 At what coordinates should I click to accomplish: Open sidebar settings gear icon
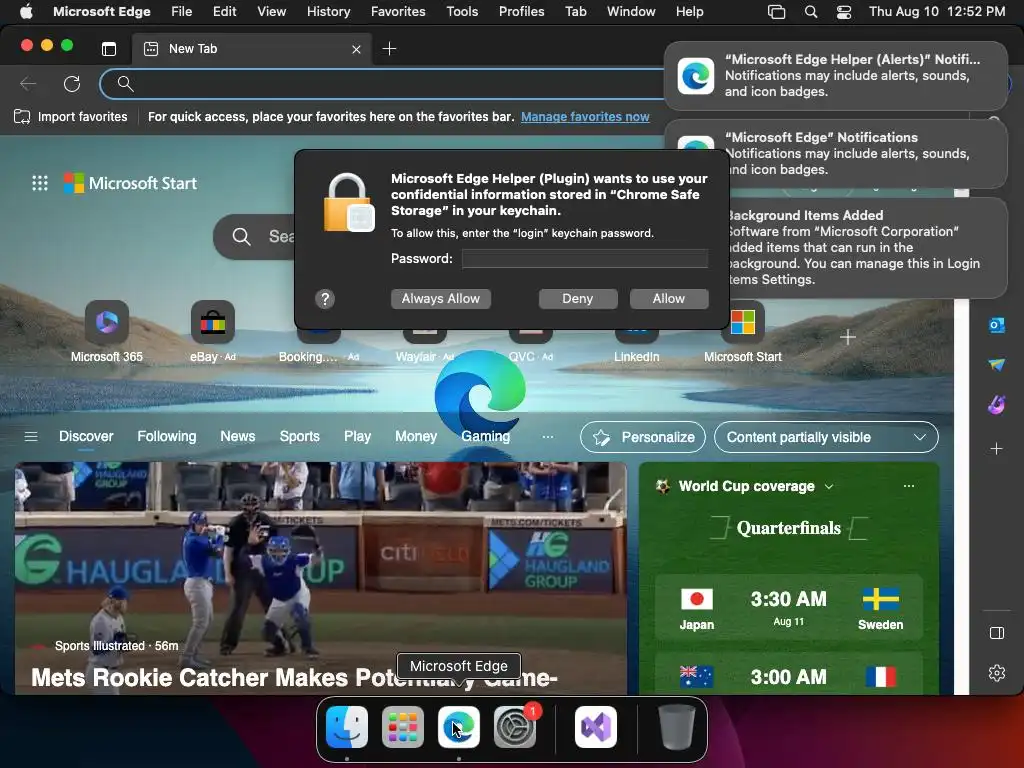pyautogui.click(x=997, y=673)
